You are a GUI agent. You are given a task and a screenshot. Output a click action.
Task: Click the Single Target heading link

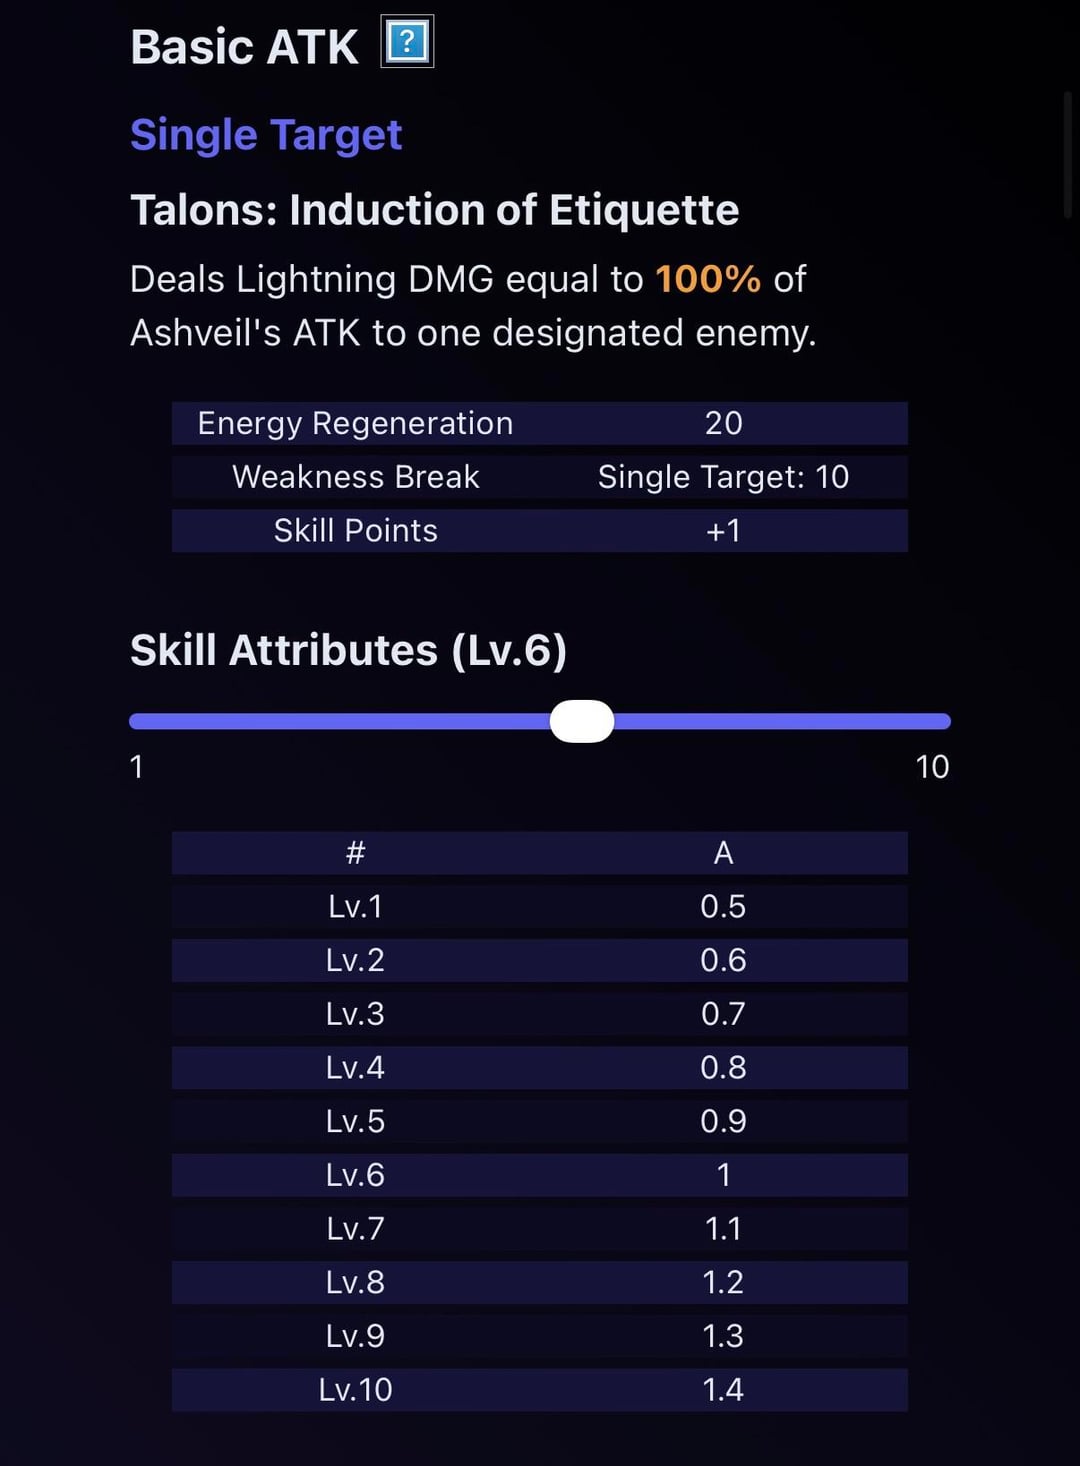[x=266, y=135]
